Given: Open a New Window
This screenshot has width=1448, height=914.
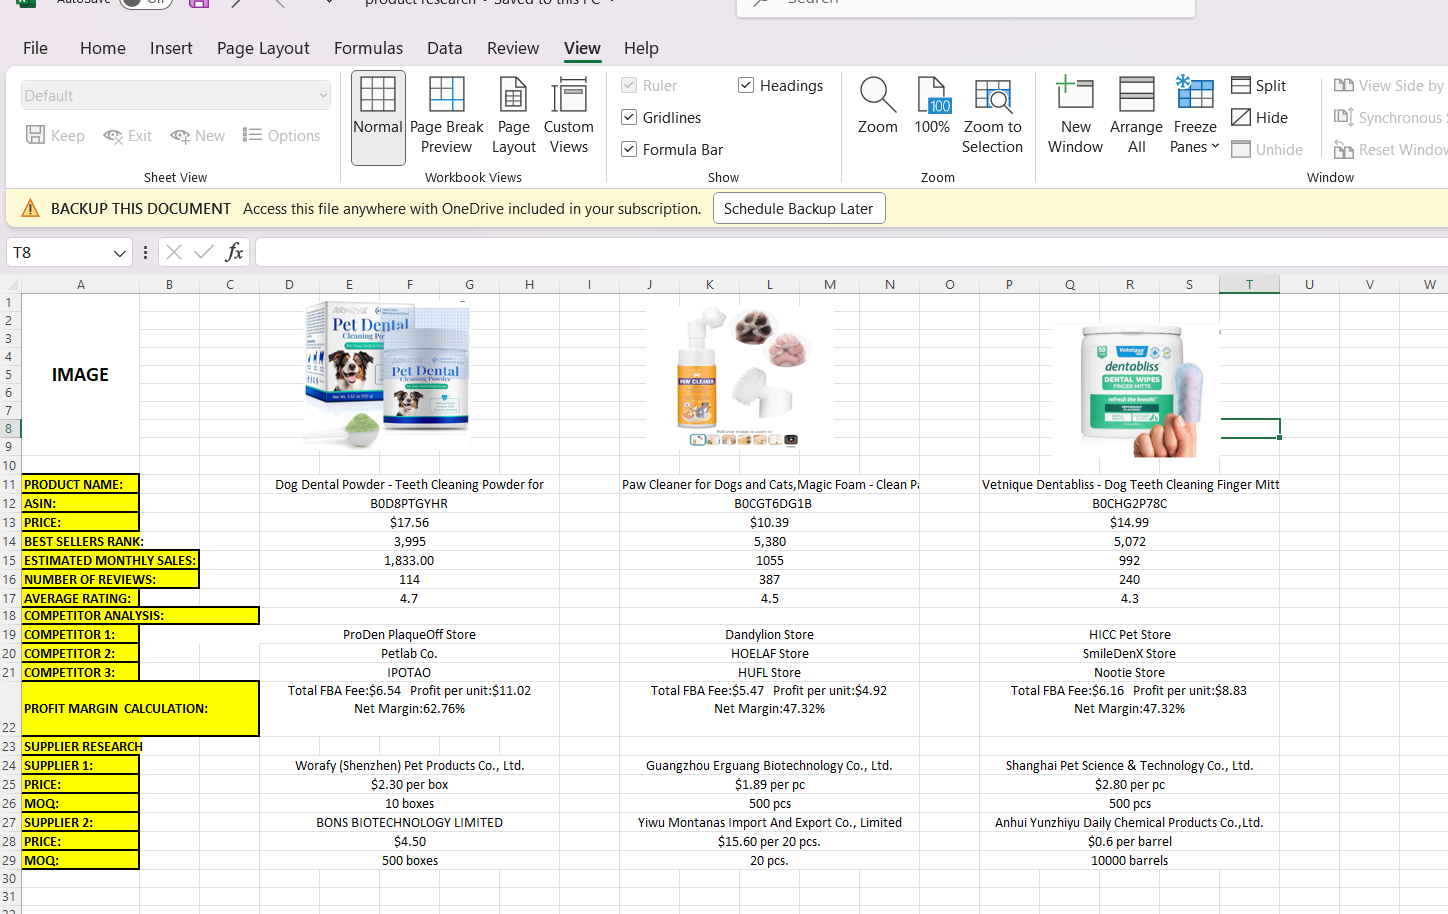Looking at the screenshot, I should pyautogui.click(x=1075, y=117).
